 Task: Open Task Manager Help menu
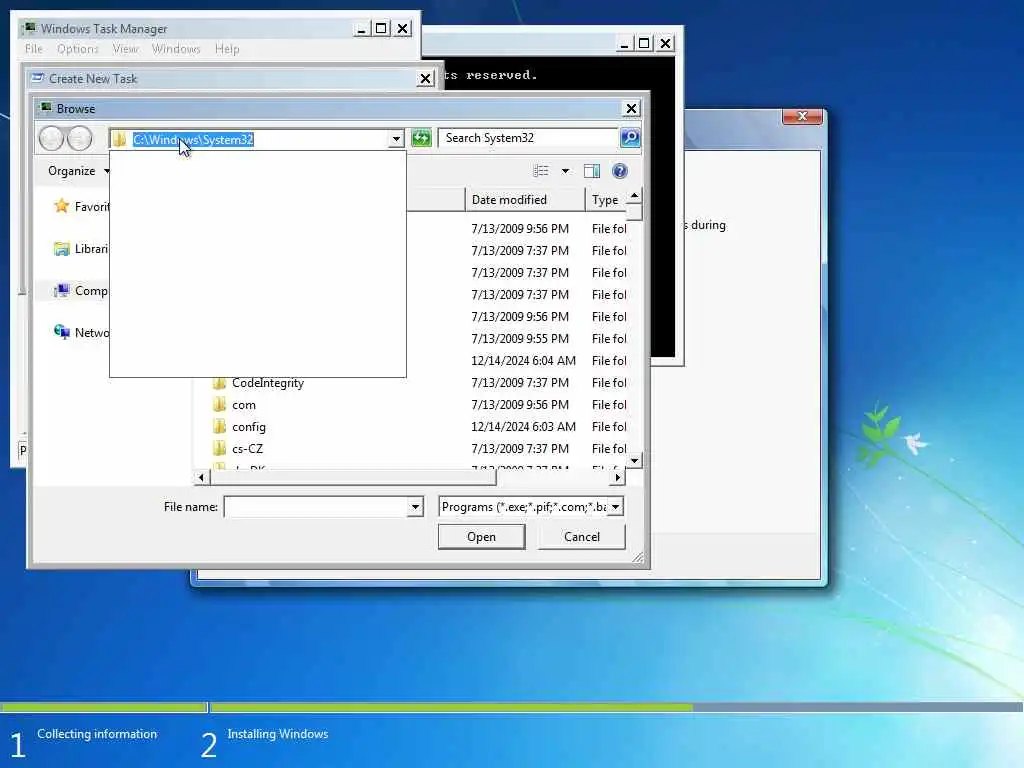(x=227, y=49)
